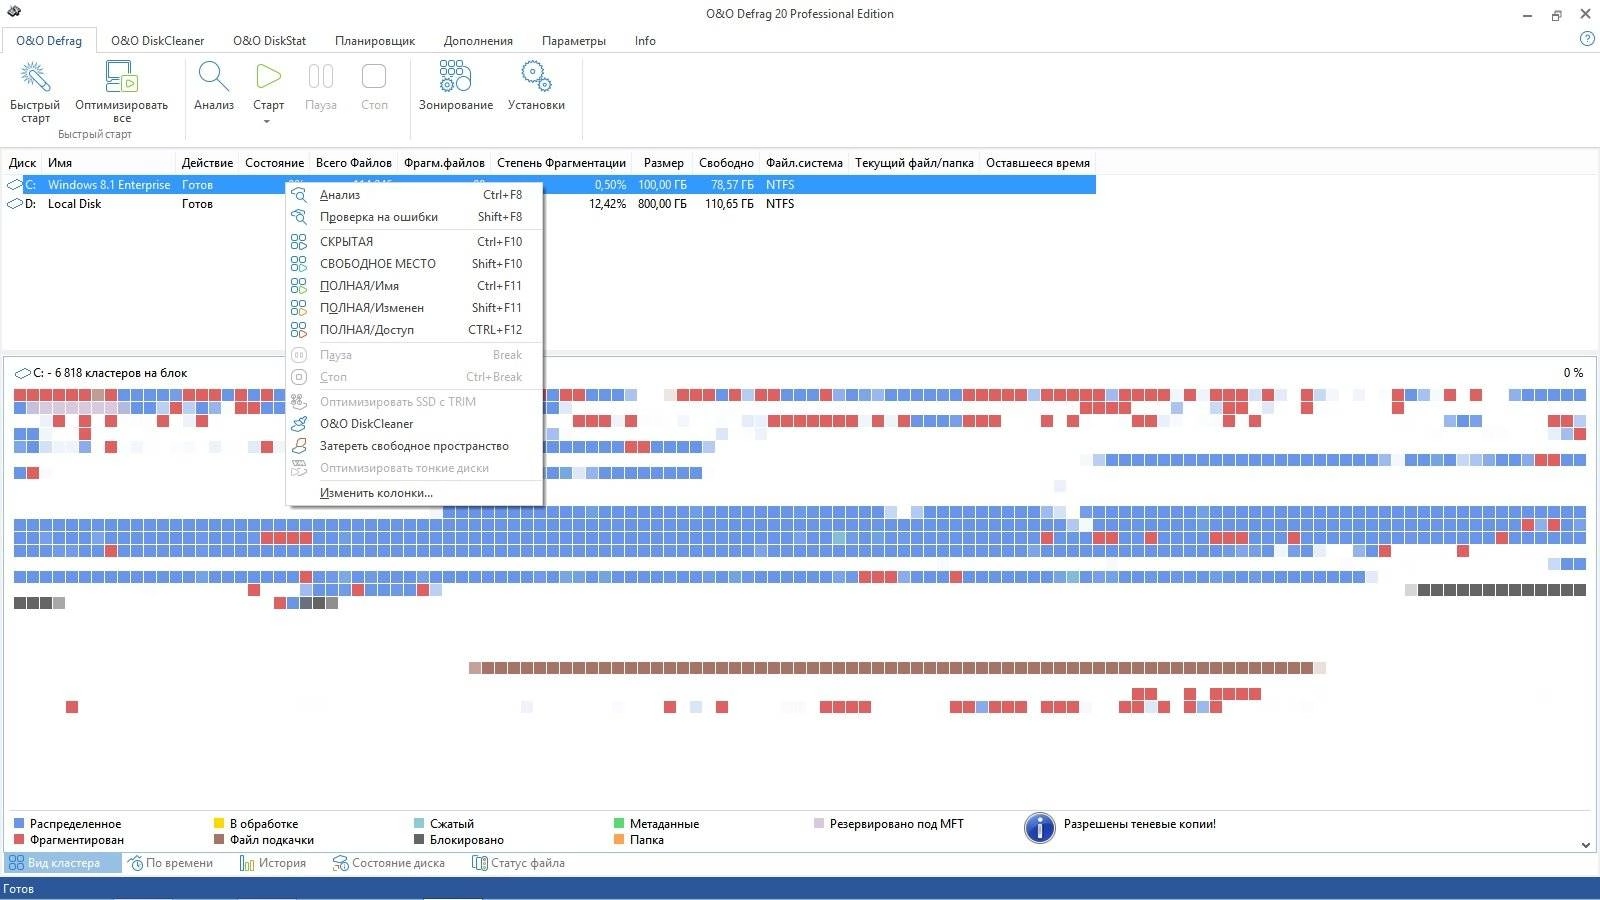
Task: Sort by Имя column header
Action: pos(109,163)
